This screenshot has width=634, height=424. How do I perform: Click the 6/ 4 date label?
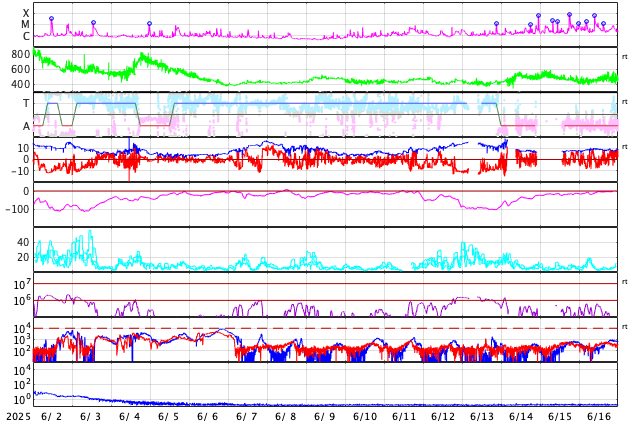[129, 416]
